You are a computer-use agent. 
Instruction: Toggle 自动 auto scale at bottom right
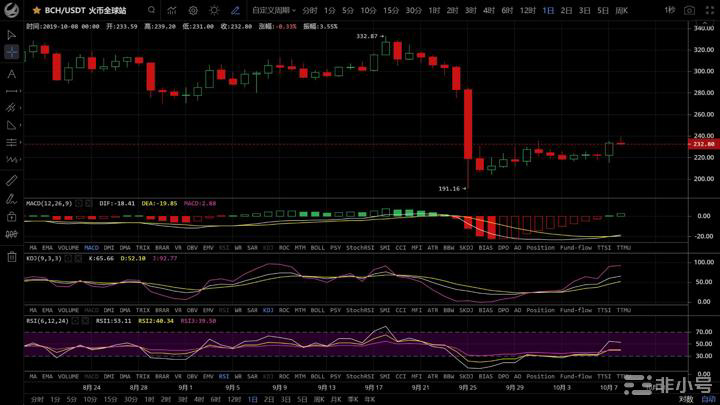point(708,399)
